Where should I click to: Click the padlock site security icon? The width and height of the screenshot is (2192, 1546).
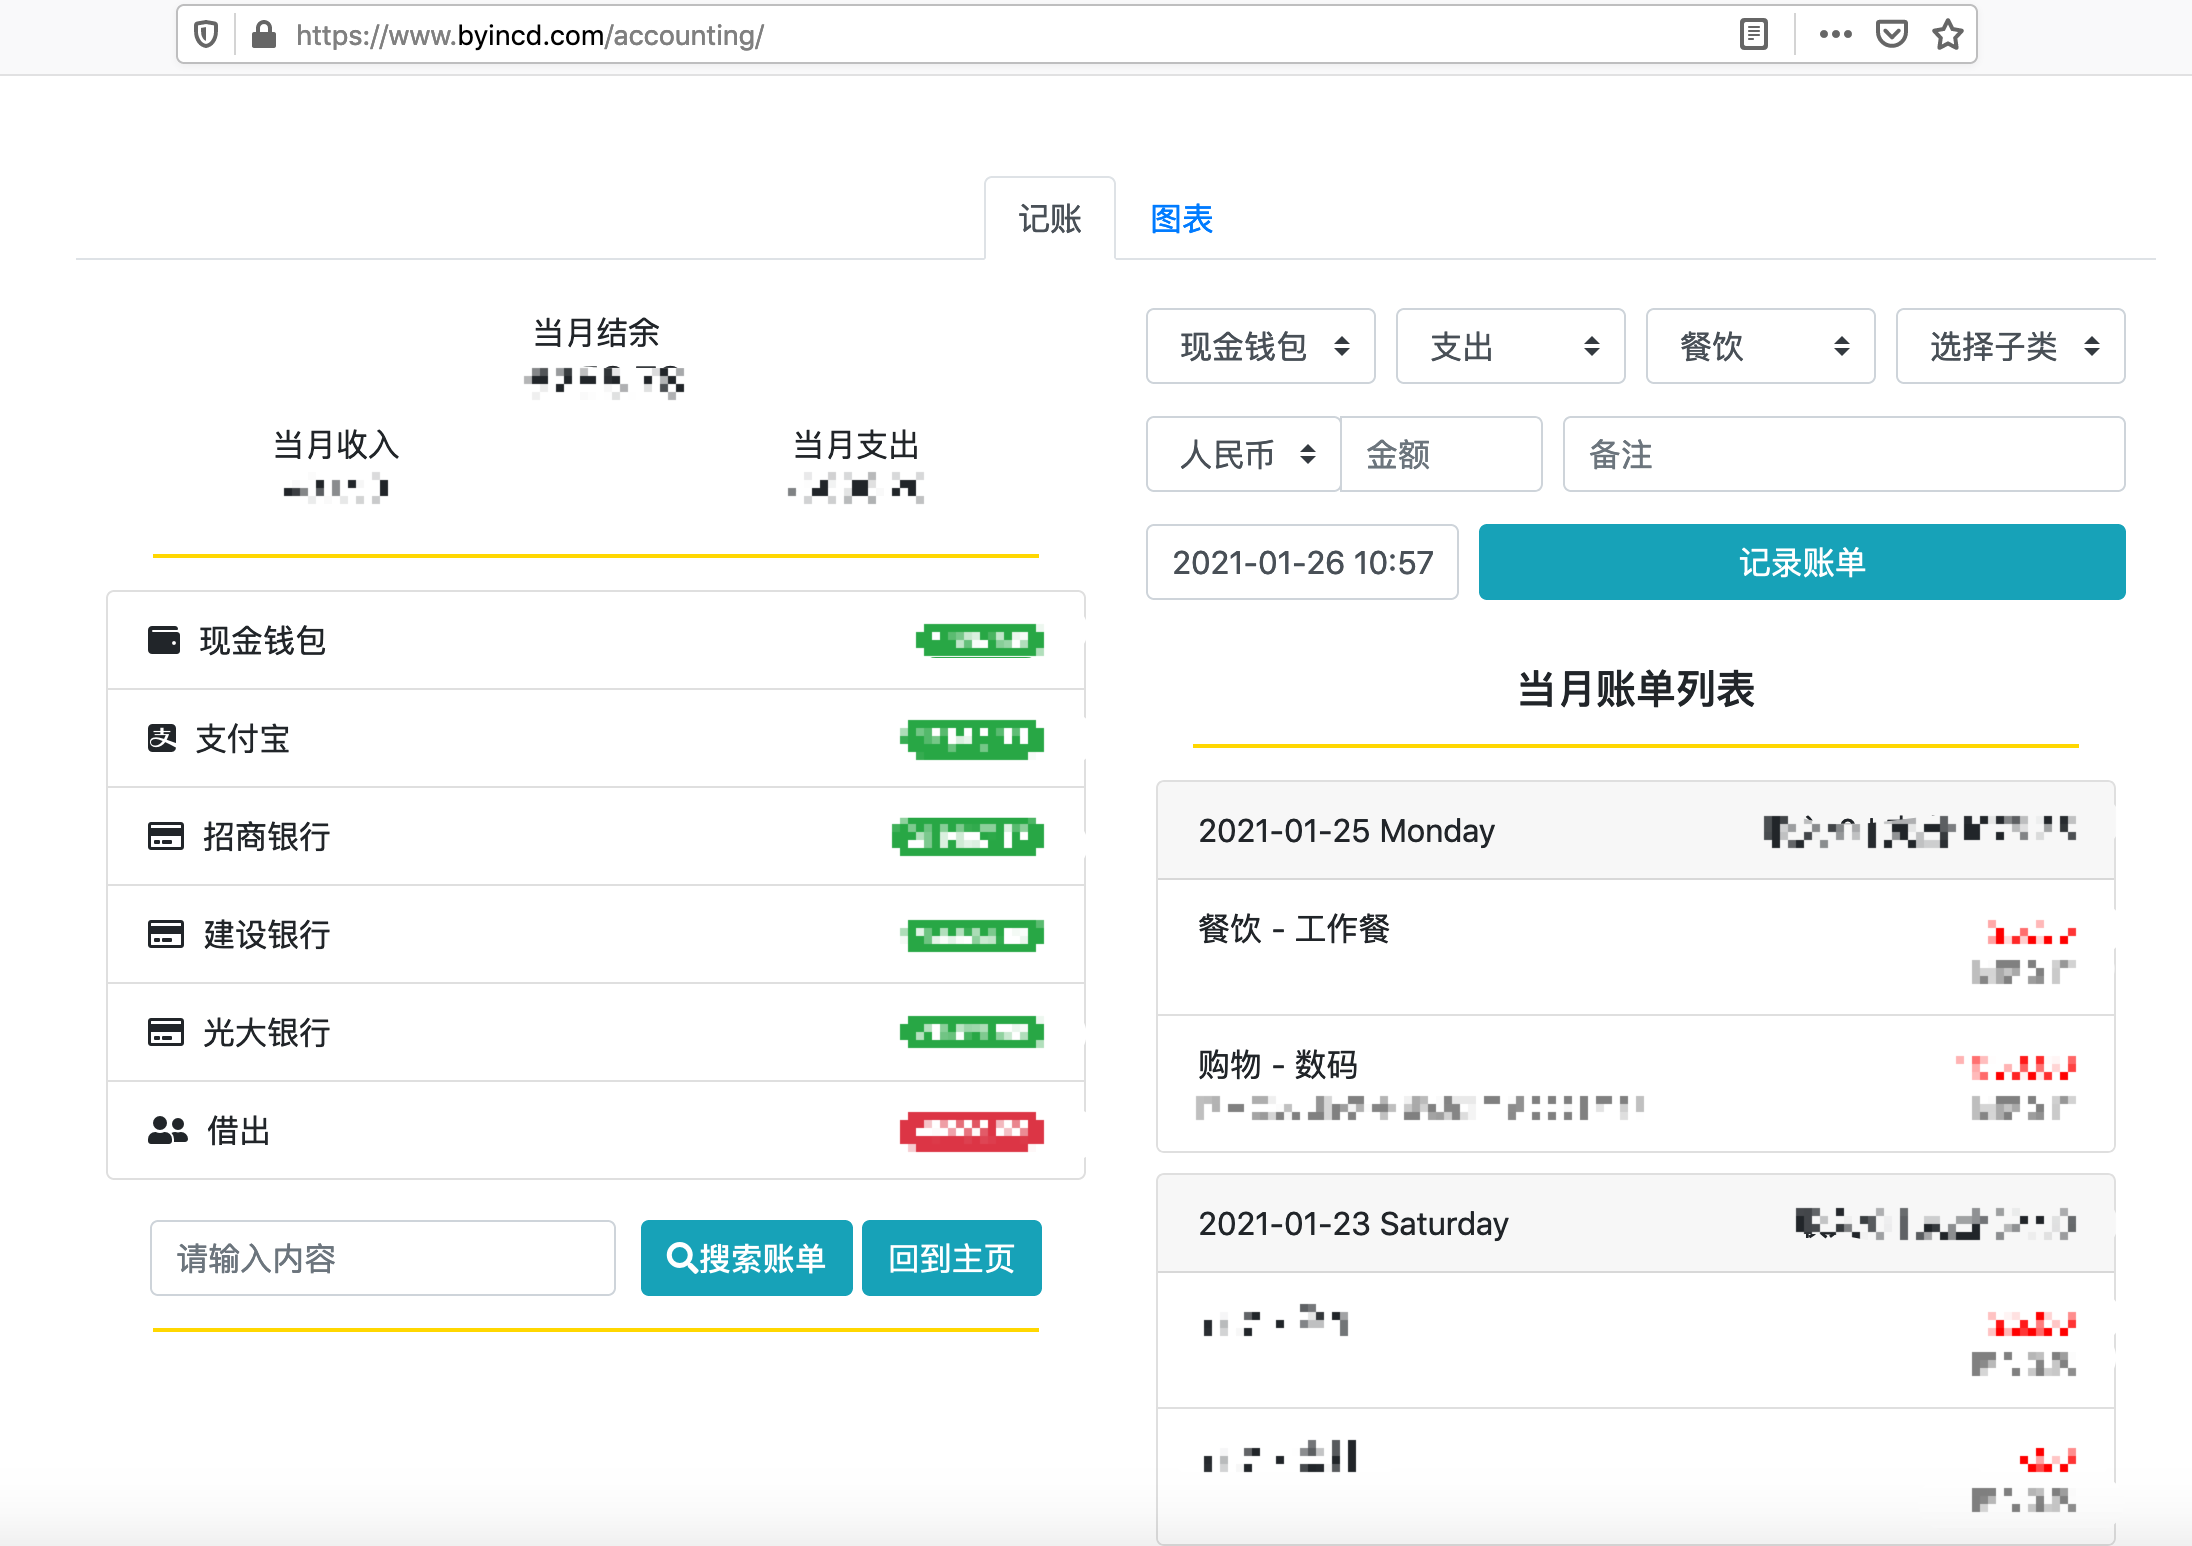pyautogui.click(x=264, y=35)
